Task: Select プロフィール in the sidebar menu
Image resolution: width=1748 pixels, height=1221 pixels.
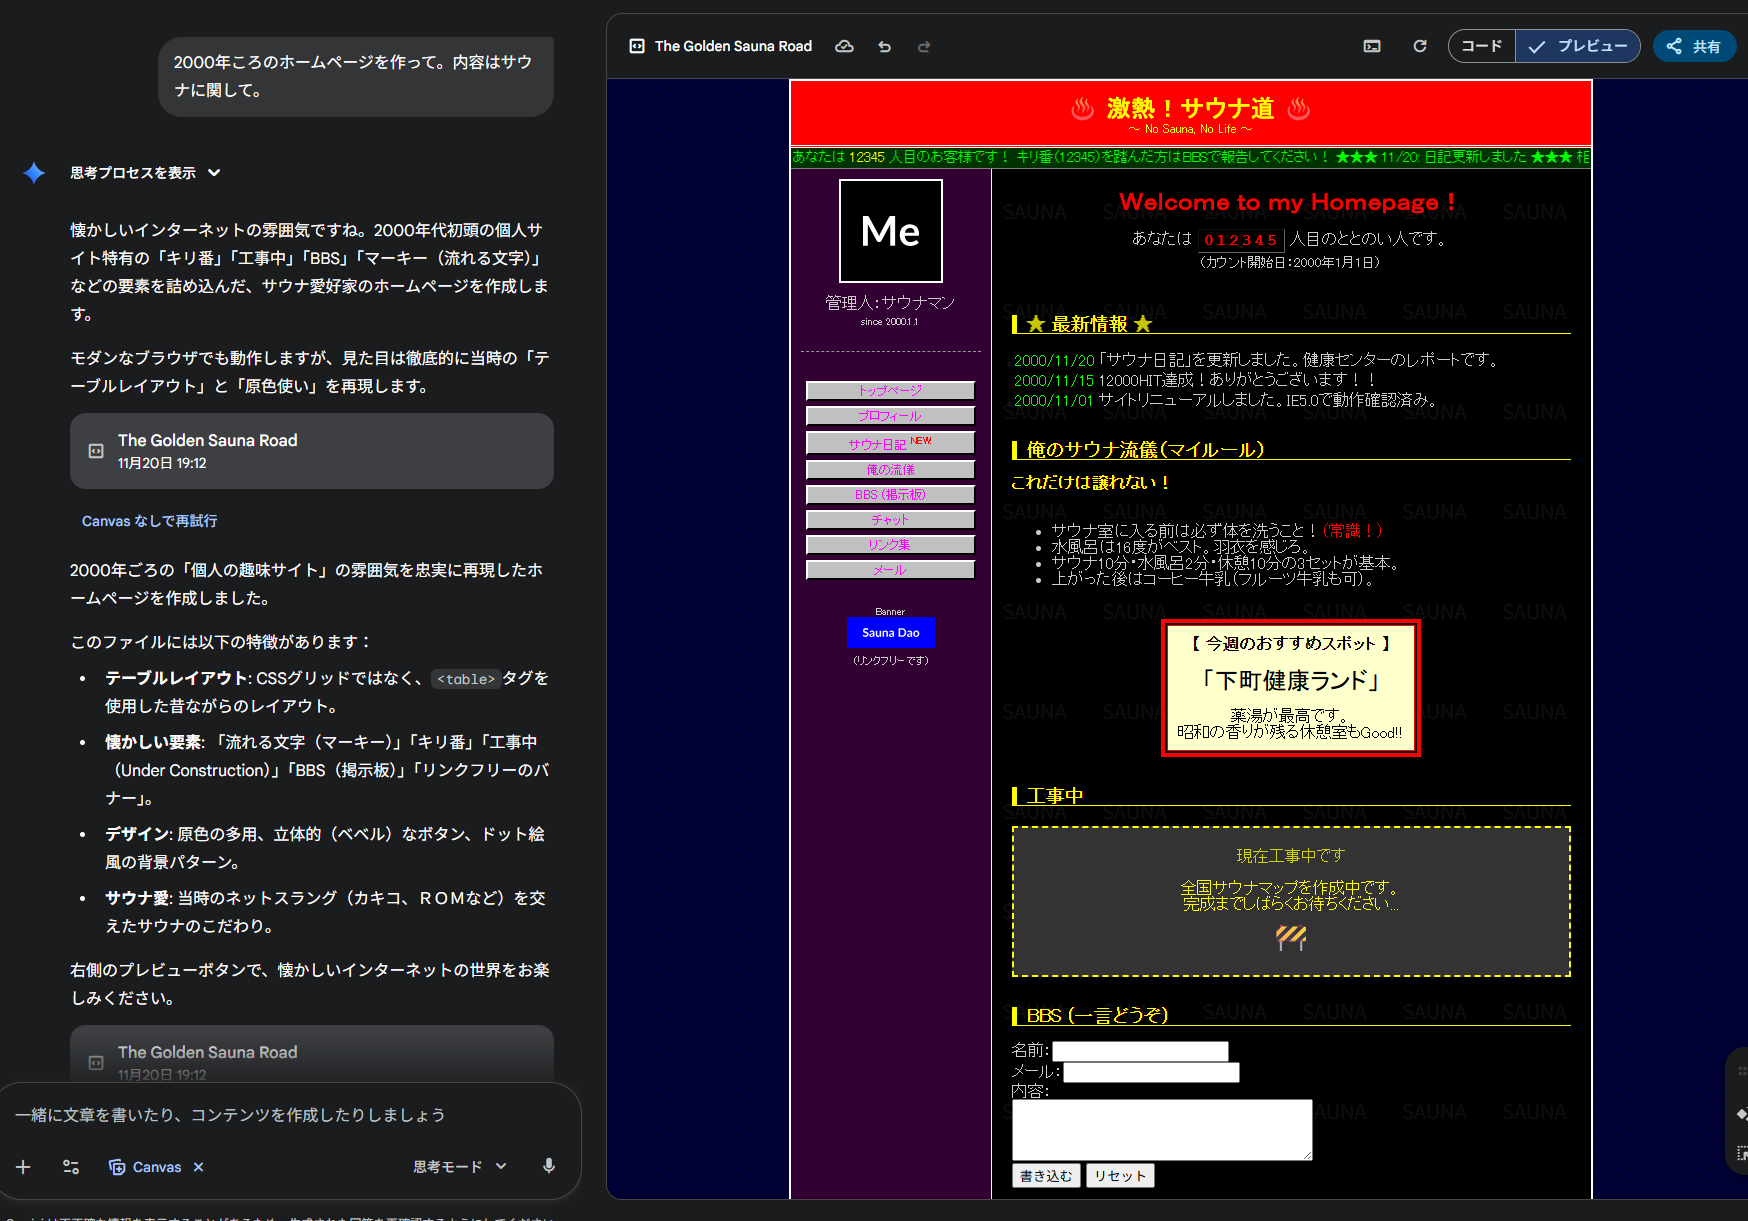Action: pyautogui.click(x=890, y=416)
